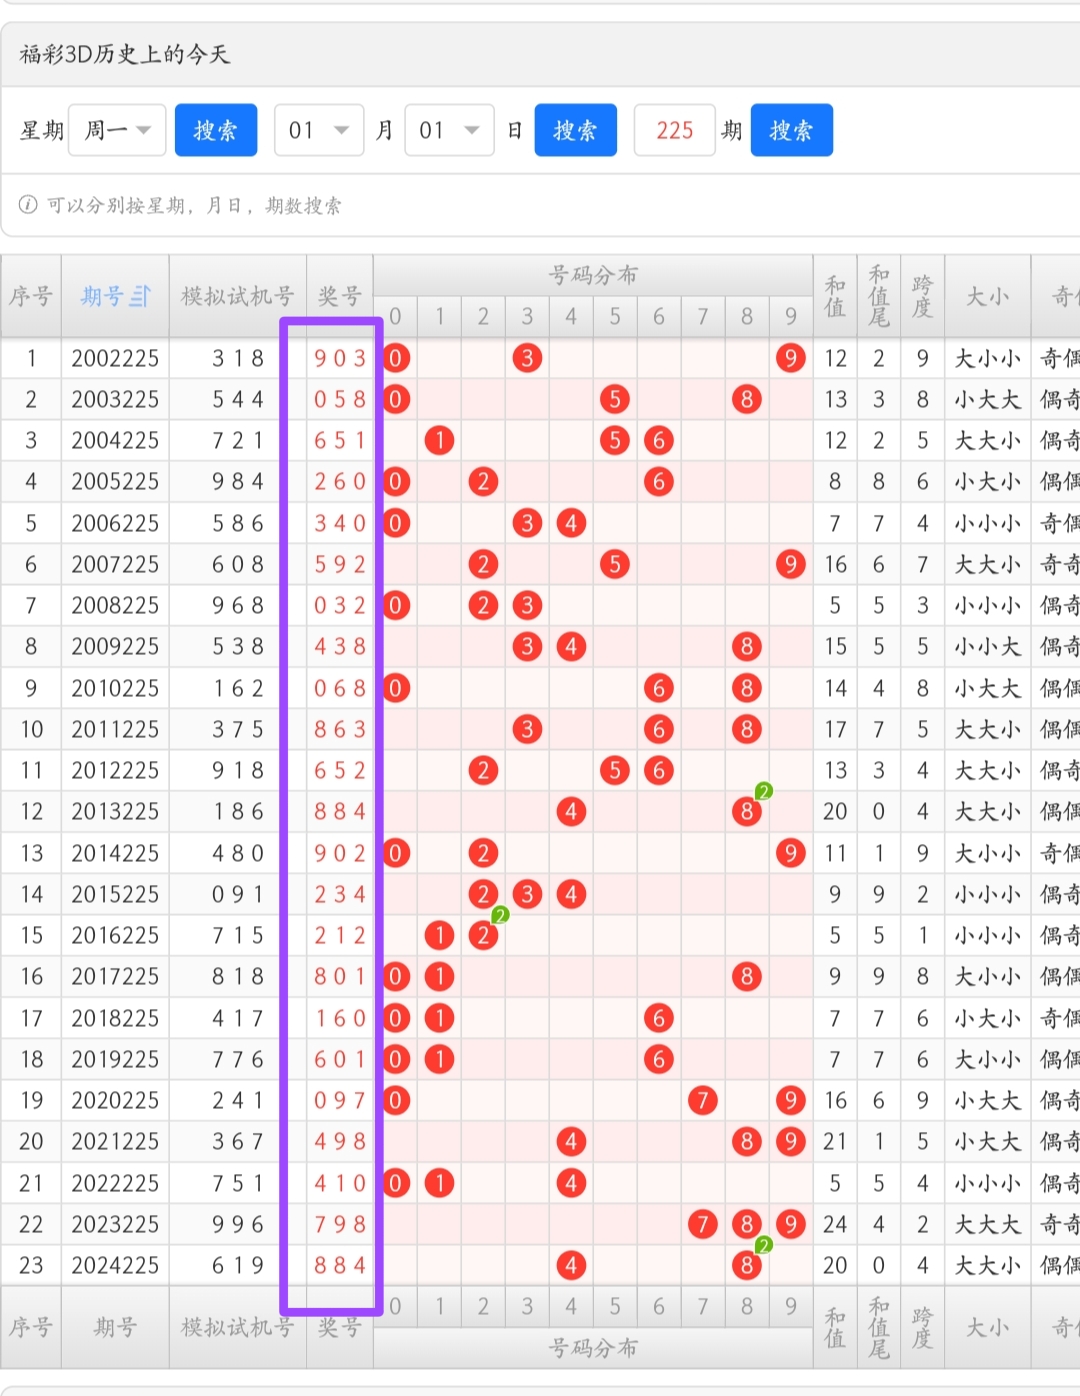This screenshot has height=1396, width=1080.
Task: Click the top 和值尾 column header
Action: pos(879,296)
